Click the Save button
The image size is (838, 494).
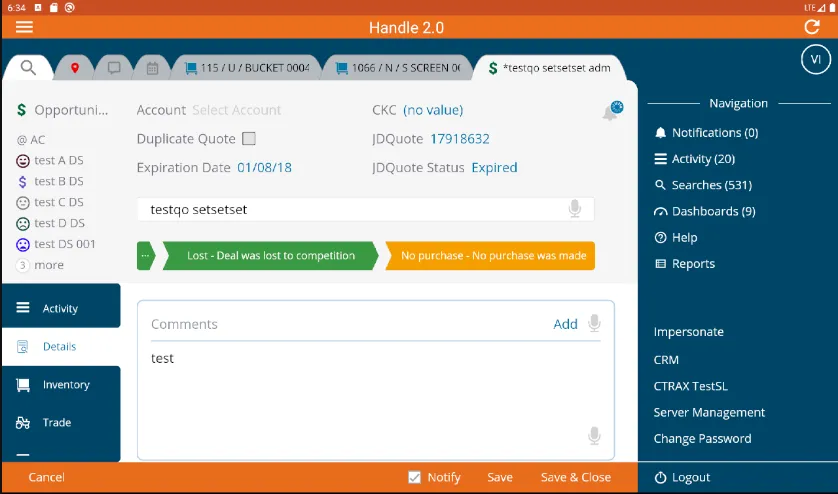[x=500, y=477]
